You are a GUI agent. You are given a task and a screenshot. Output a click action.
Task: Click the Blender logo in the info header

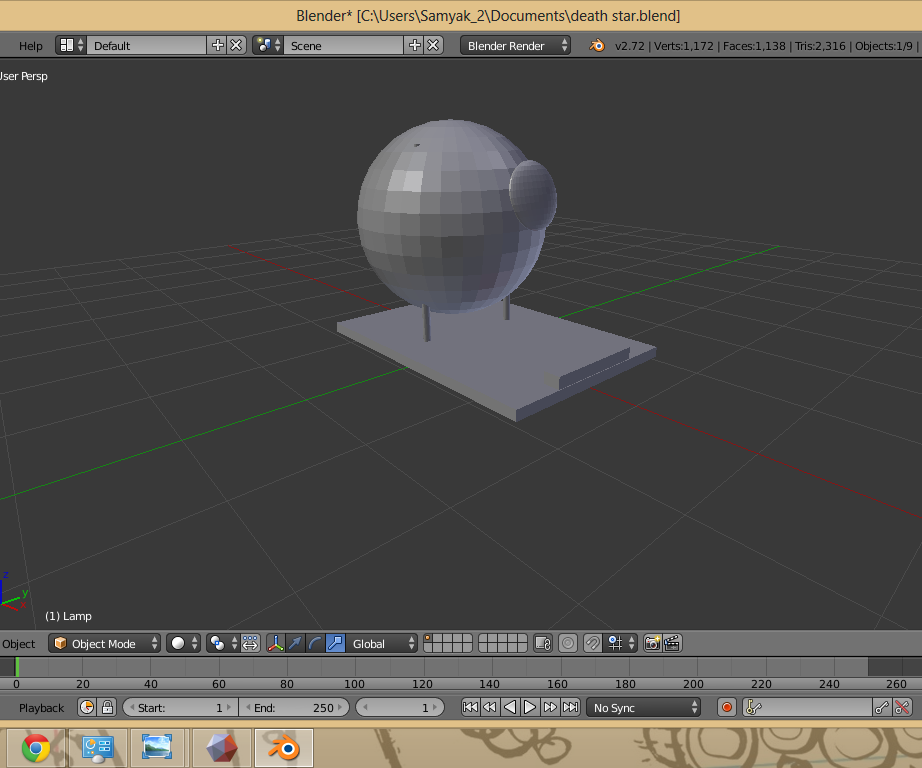click(597, 45)
